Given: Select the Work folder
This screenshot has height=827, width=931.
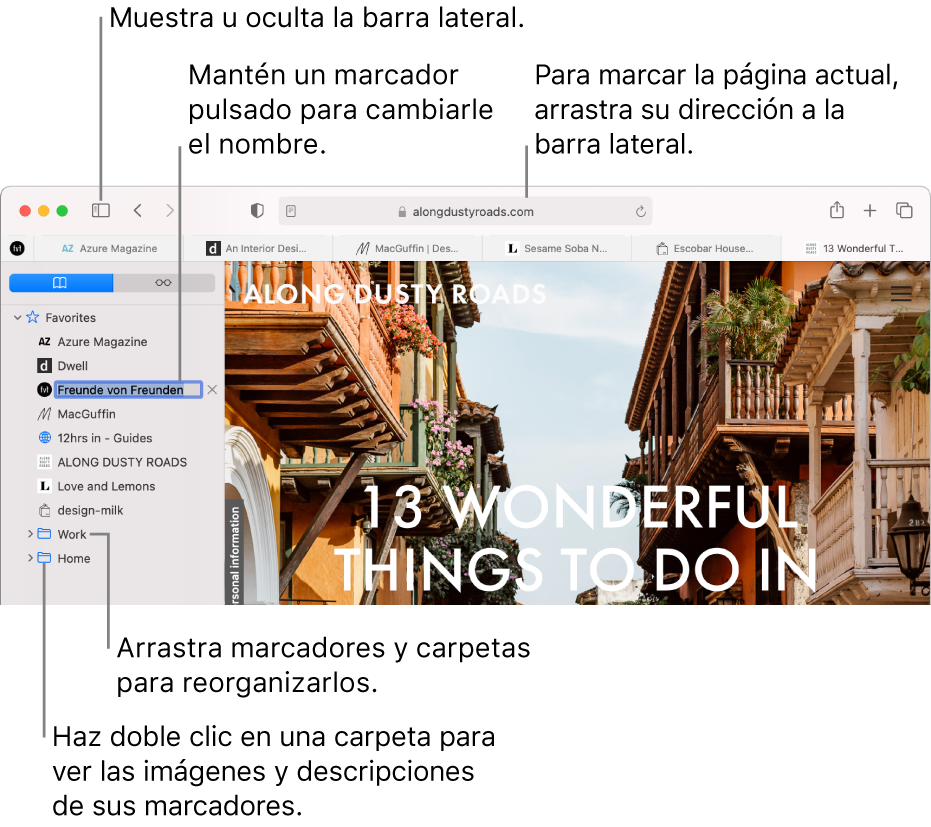Looking at the screenshot, I should tap(72, 534).
